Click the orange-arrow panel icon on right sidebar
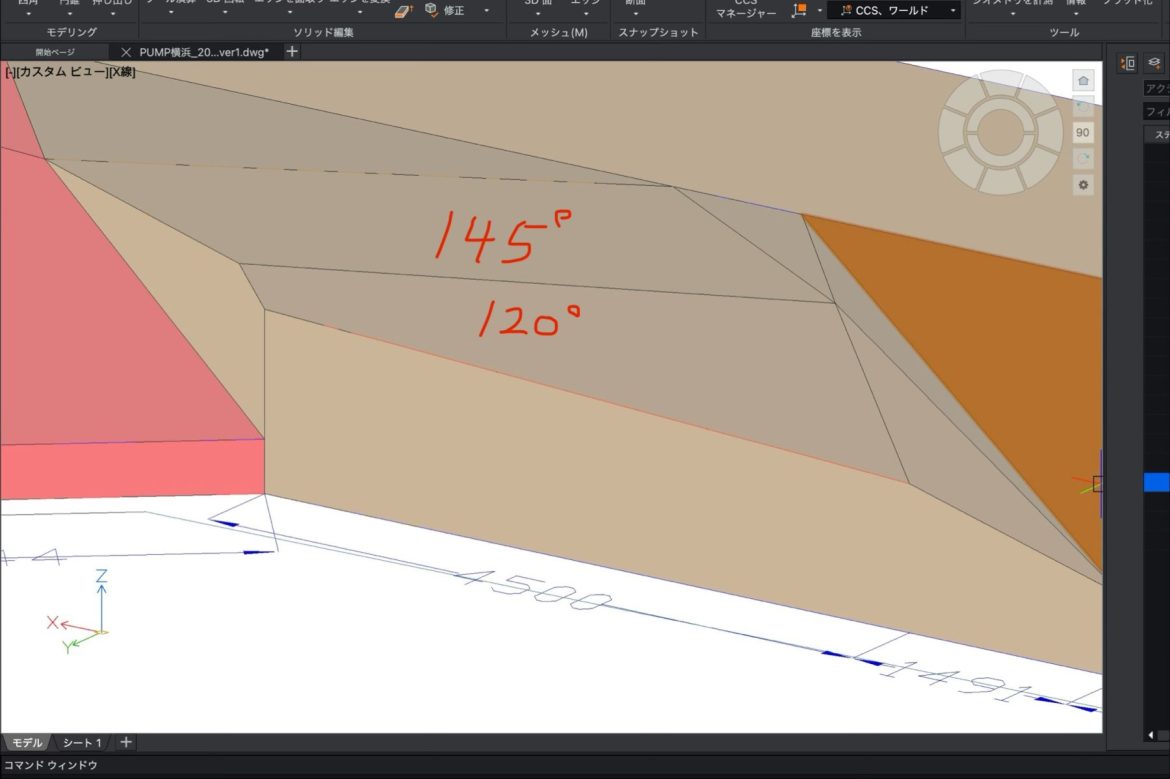 1128,63
